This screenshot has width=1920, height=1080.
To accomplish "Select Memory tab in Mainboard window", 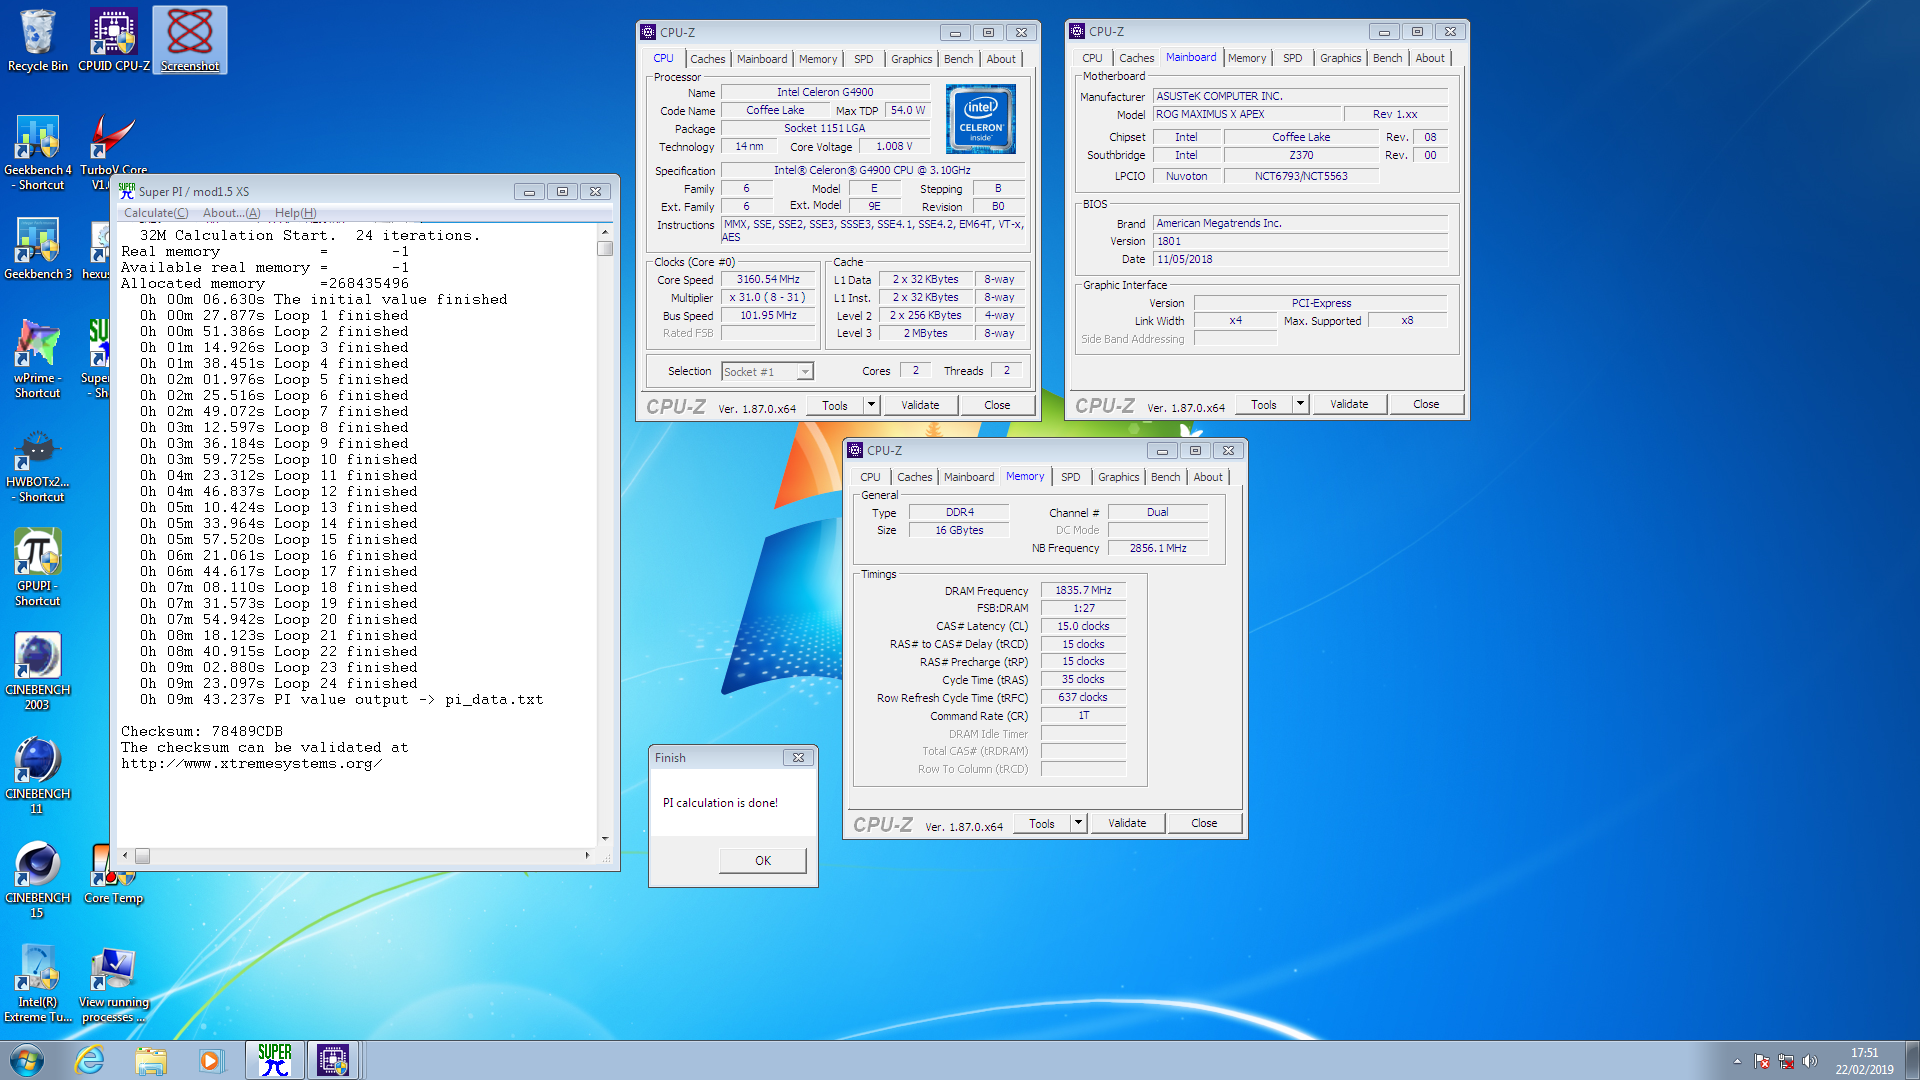I will point(1246,58).
